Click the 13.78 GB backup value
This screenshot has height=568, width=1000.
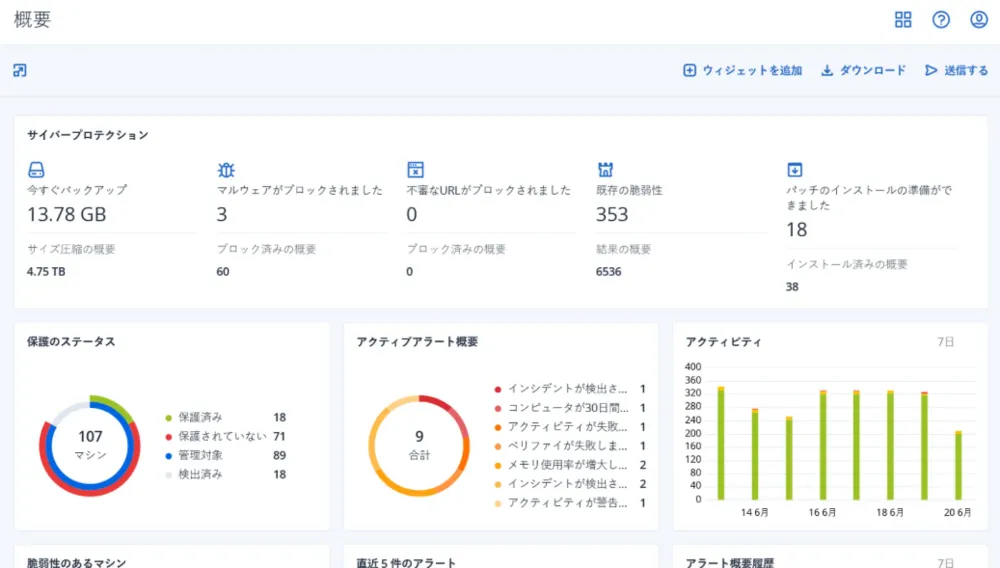click(66, 214)
